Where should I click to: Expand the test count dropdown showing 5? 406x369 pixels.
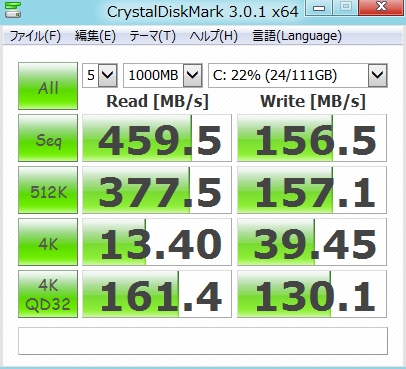click(109, 75)
